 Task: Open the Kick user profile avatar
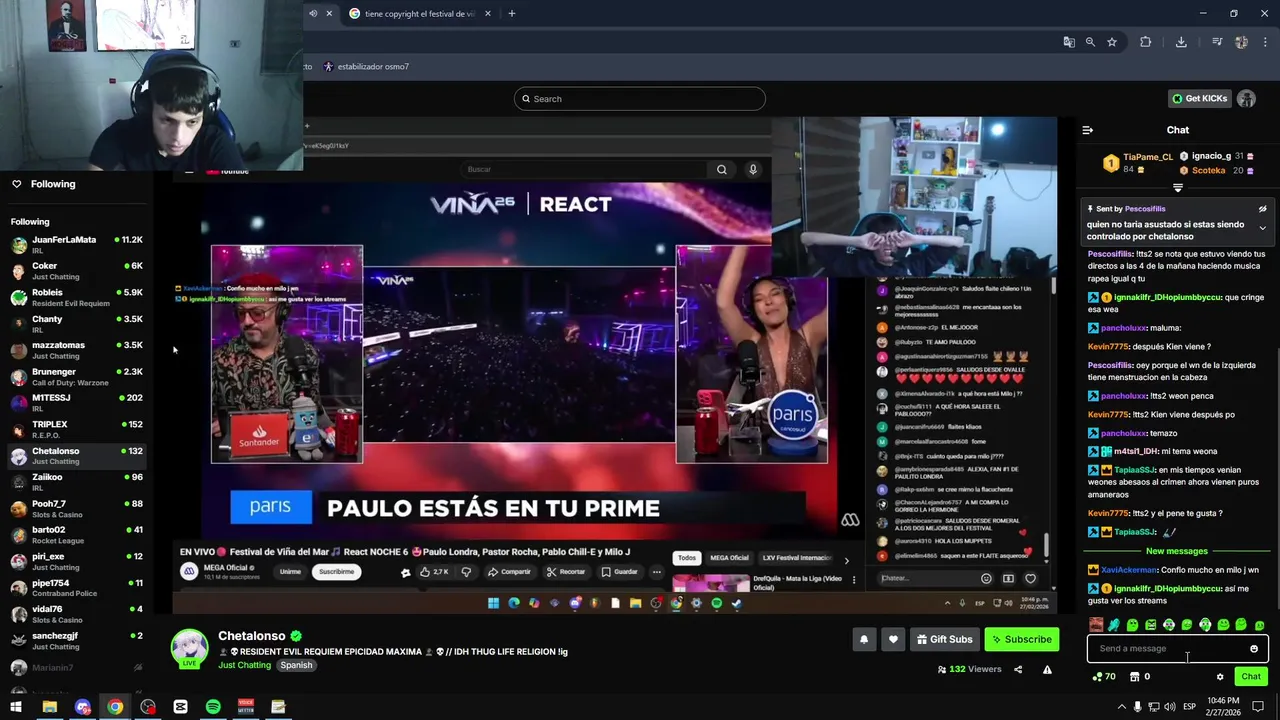1246,99
